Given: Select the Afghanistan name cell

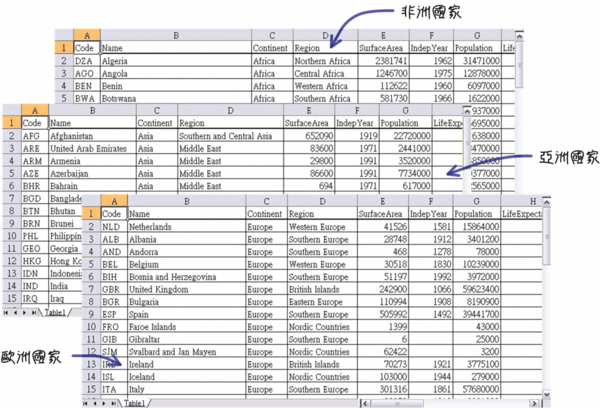Looking at the screenshot, I should click(92, 136).
